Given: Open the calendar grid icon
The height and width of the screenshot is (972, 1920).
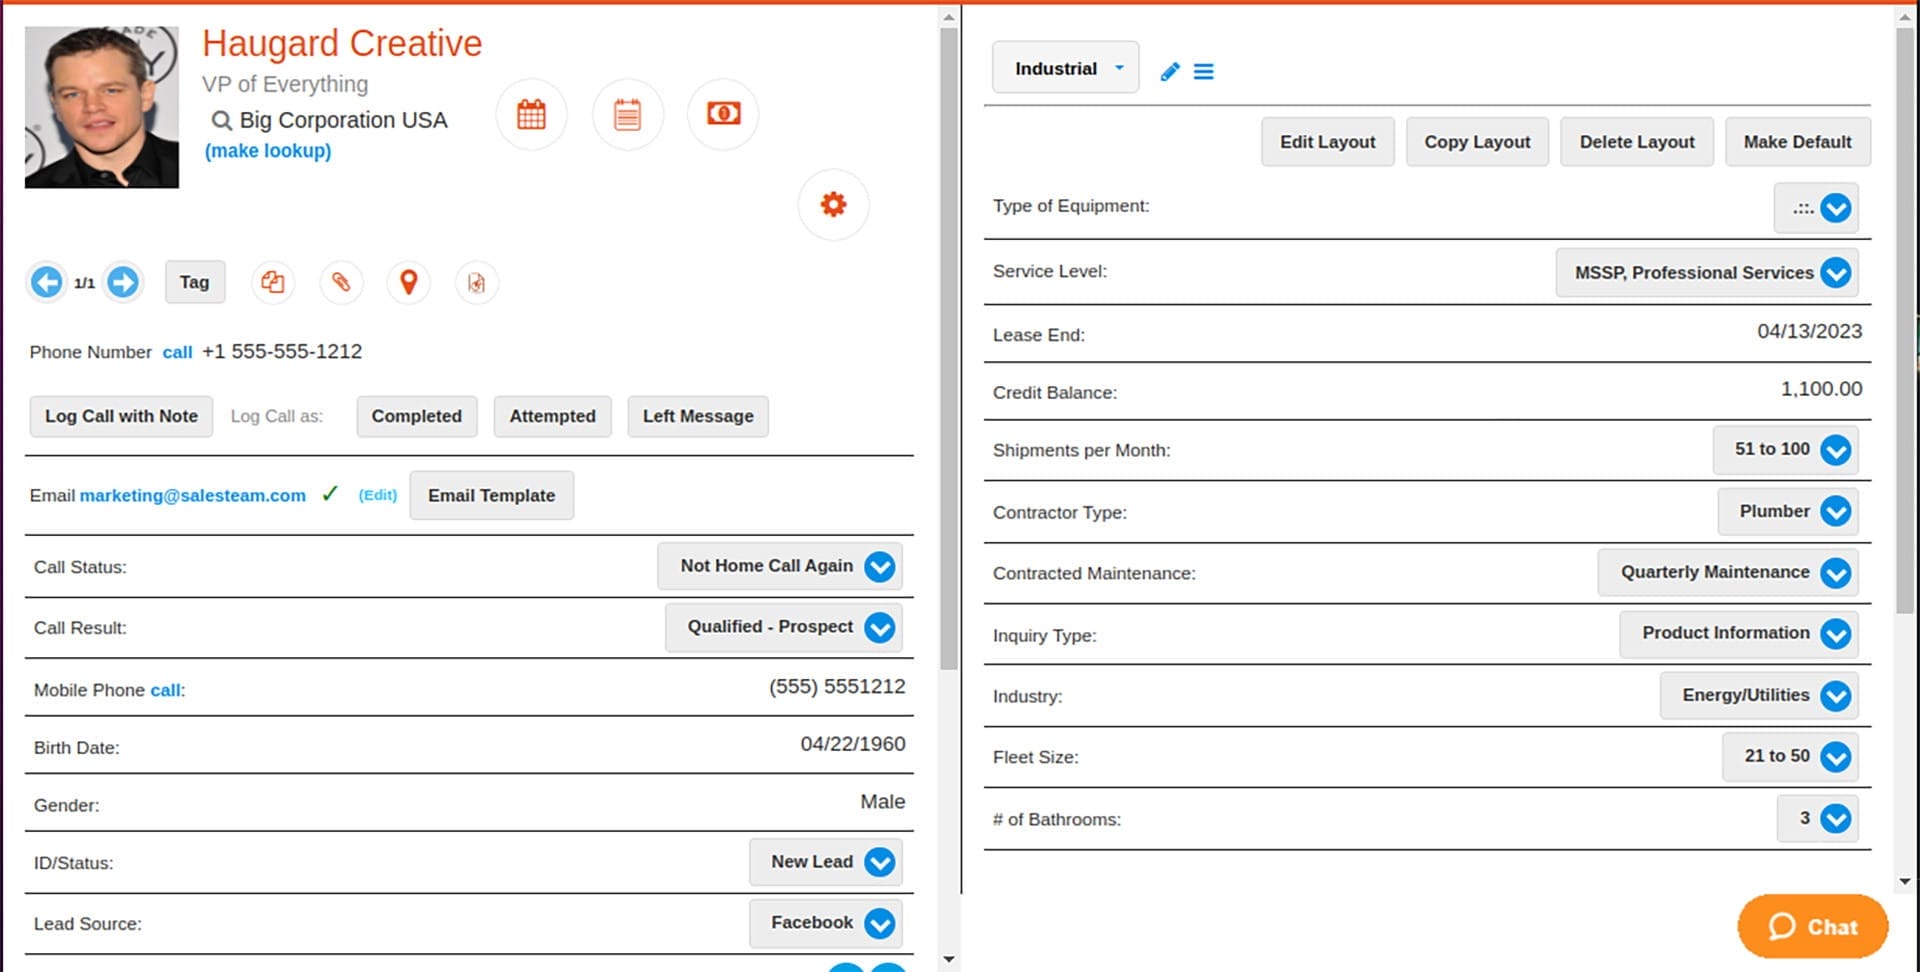Looking at the screenshot, I should click(x=531, y=115).
